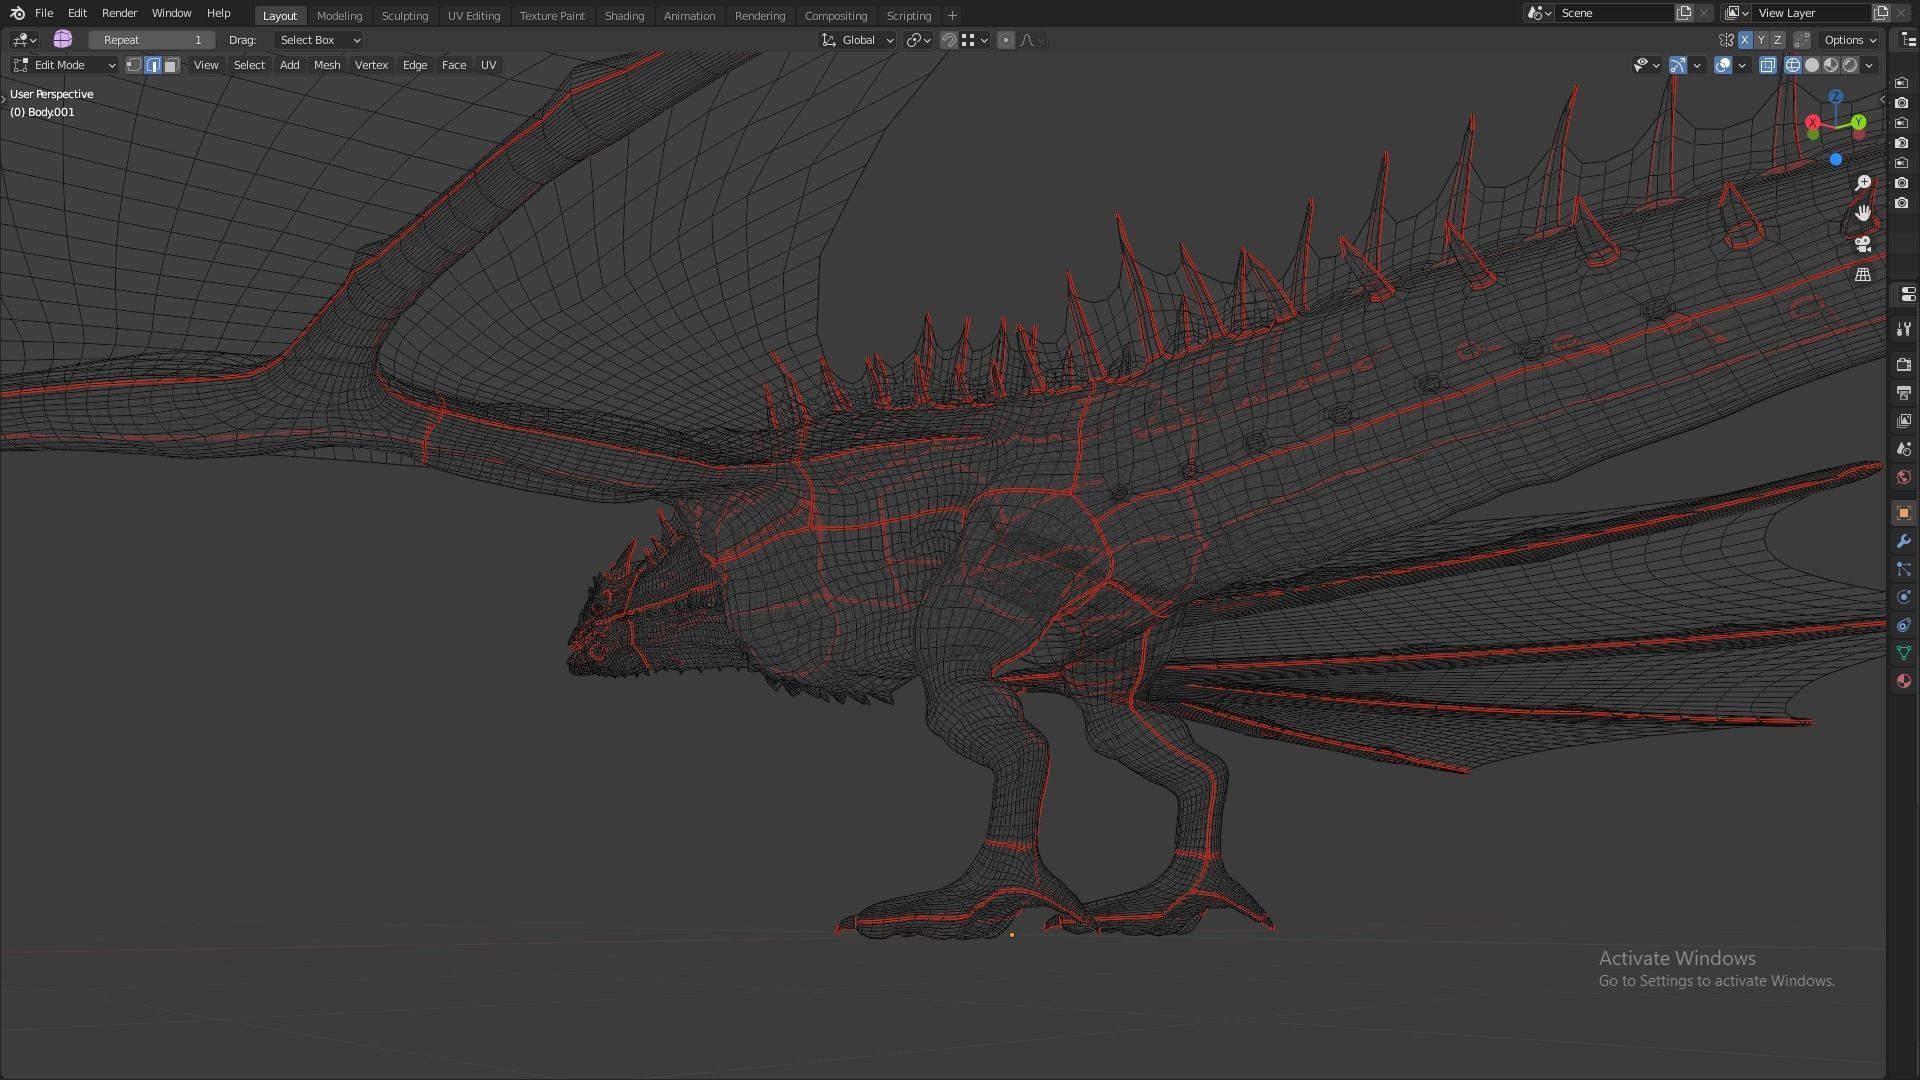
Task: Expand the Options dropdown
Action: point(1849,40)
